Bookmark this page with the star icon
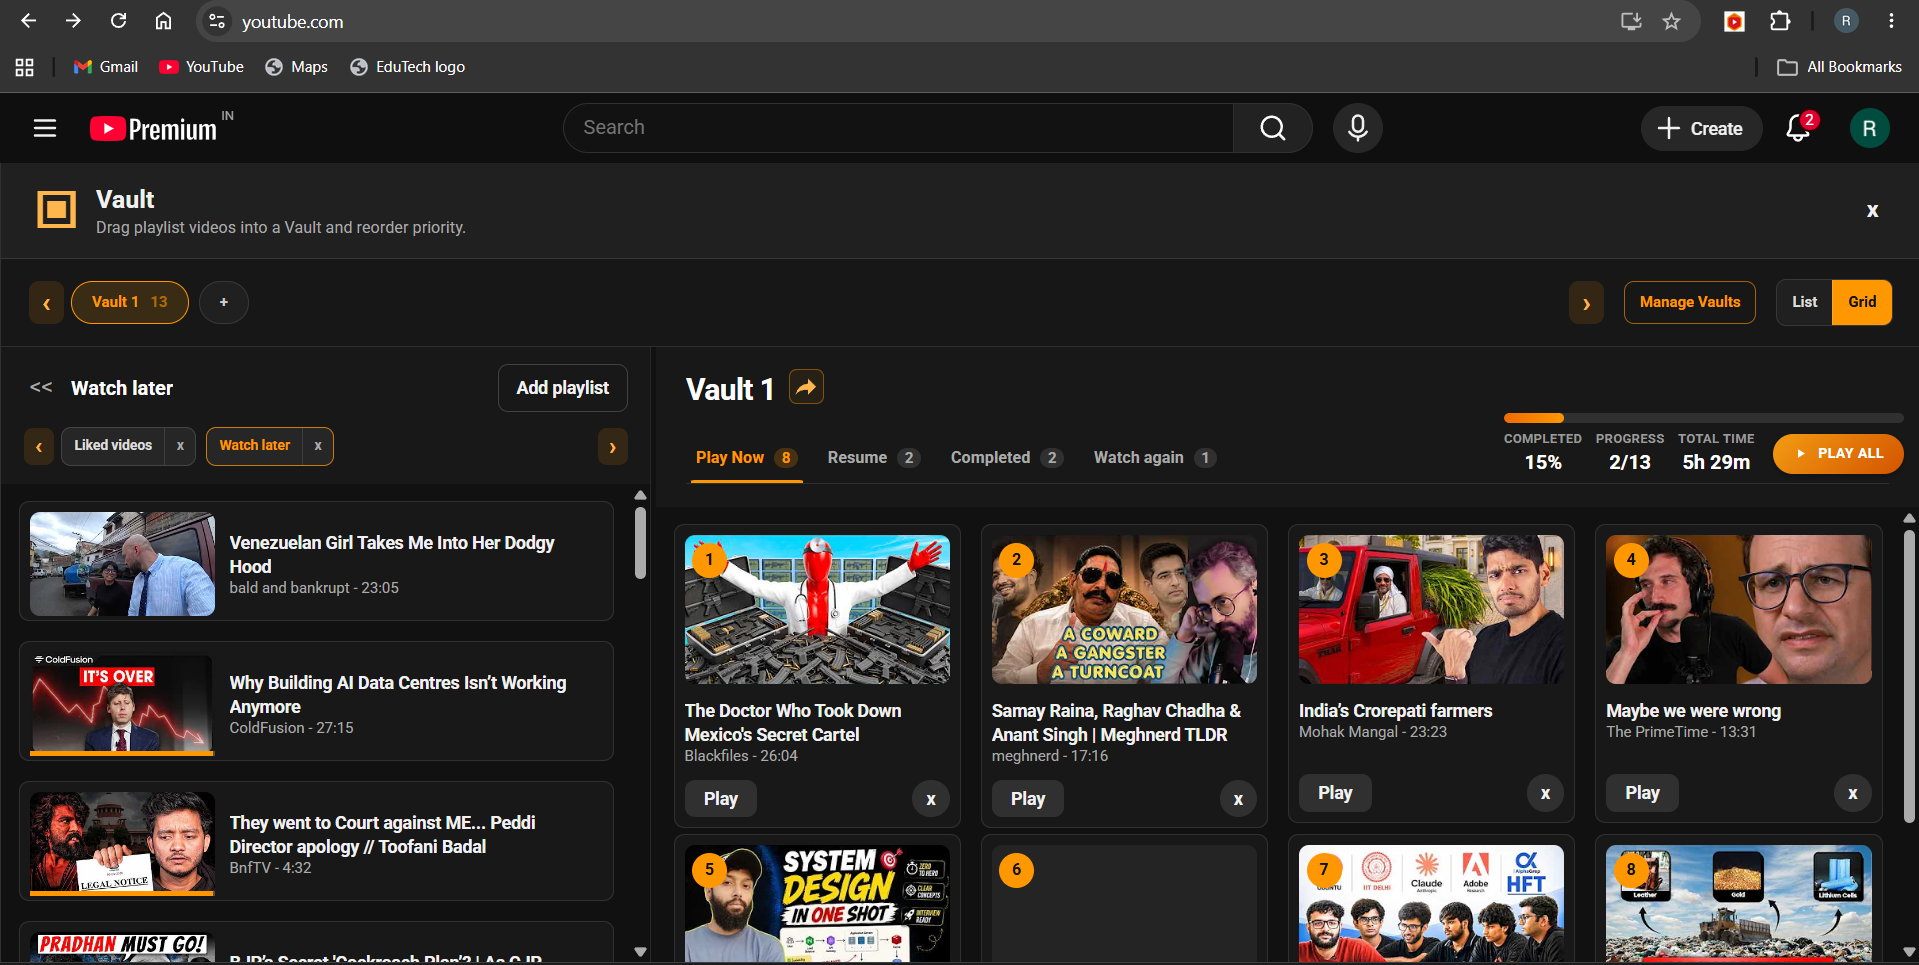Viewport: 1919px width, 965px height. click(1671, 21)
